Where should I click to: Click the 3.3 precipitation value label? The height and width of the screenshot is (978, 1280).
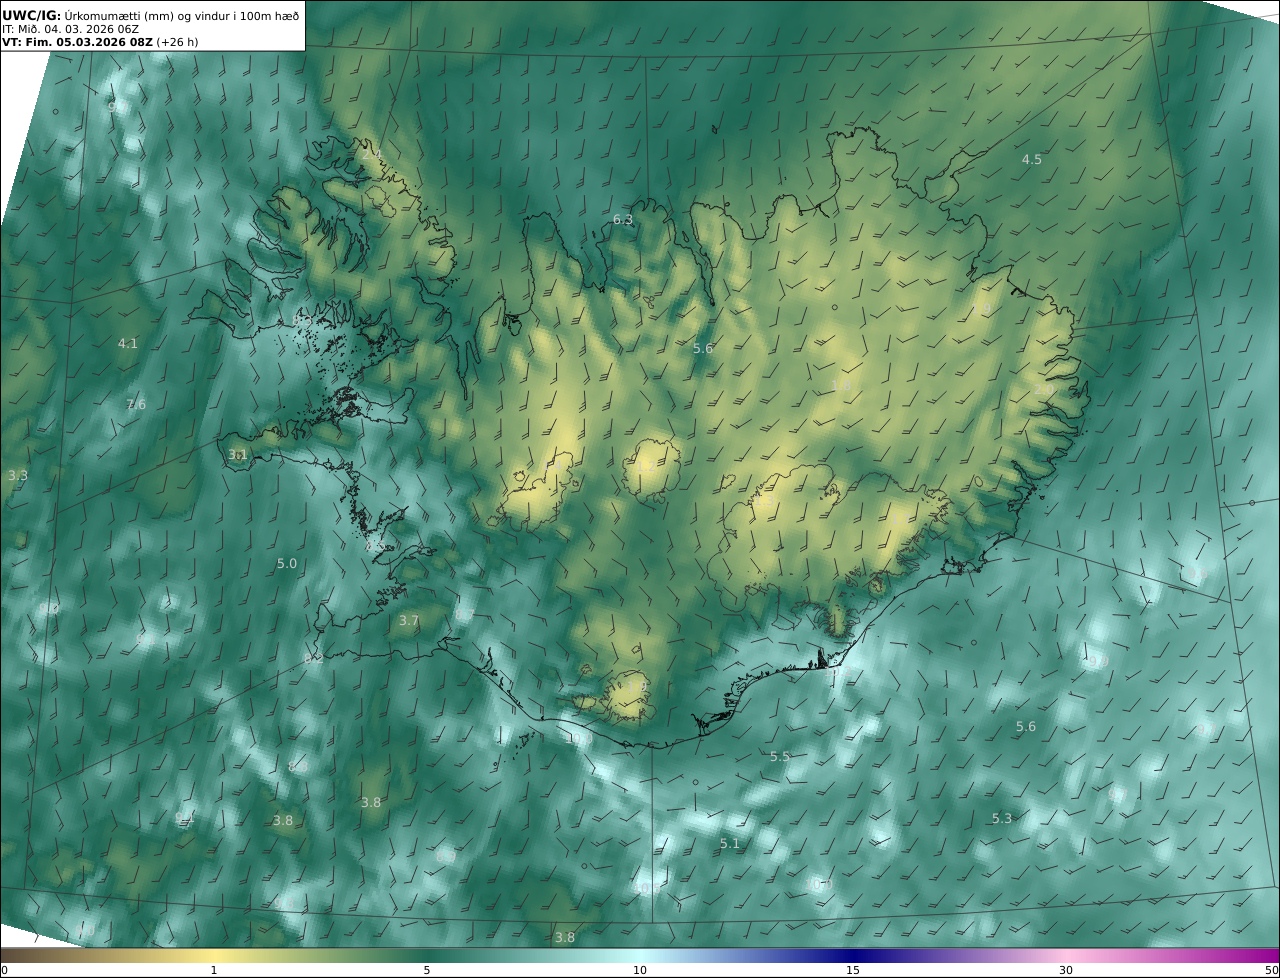tap(18, 476)
